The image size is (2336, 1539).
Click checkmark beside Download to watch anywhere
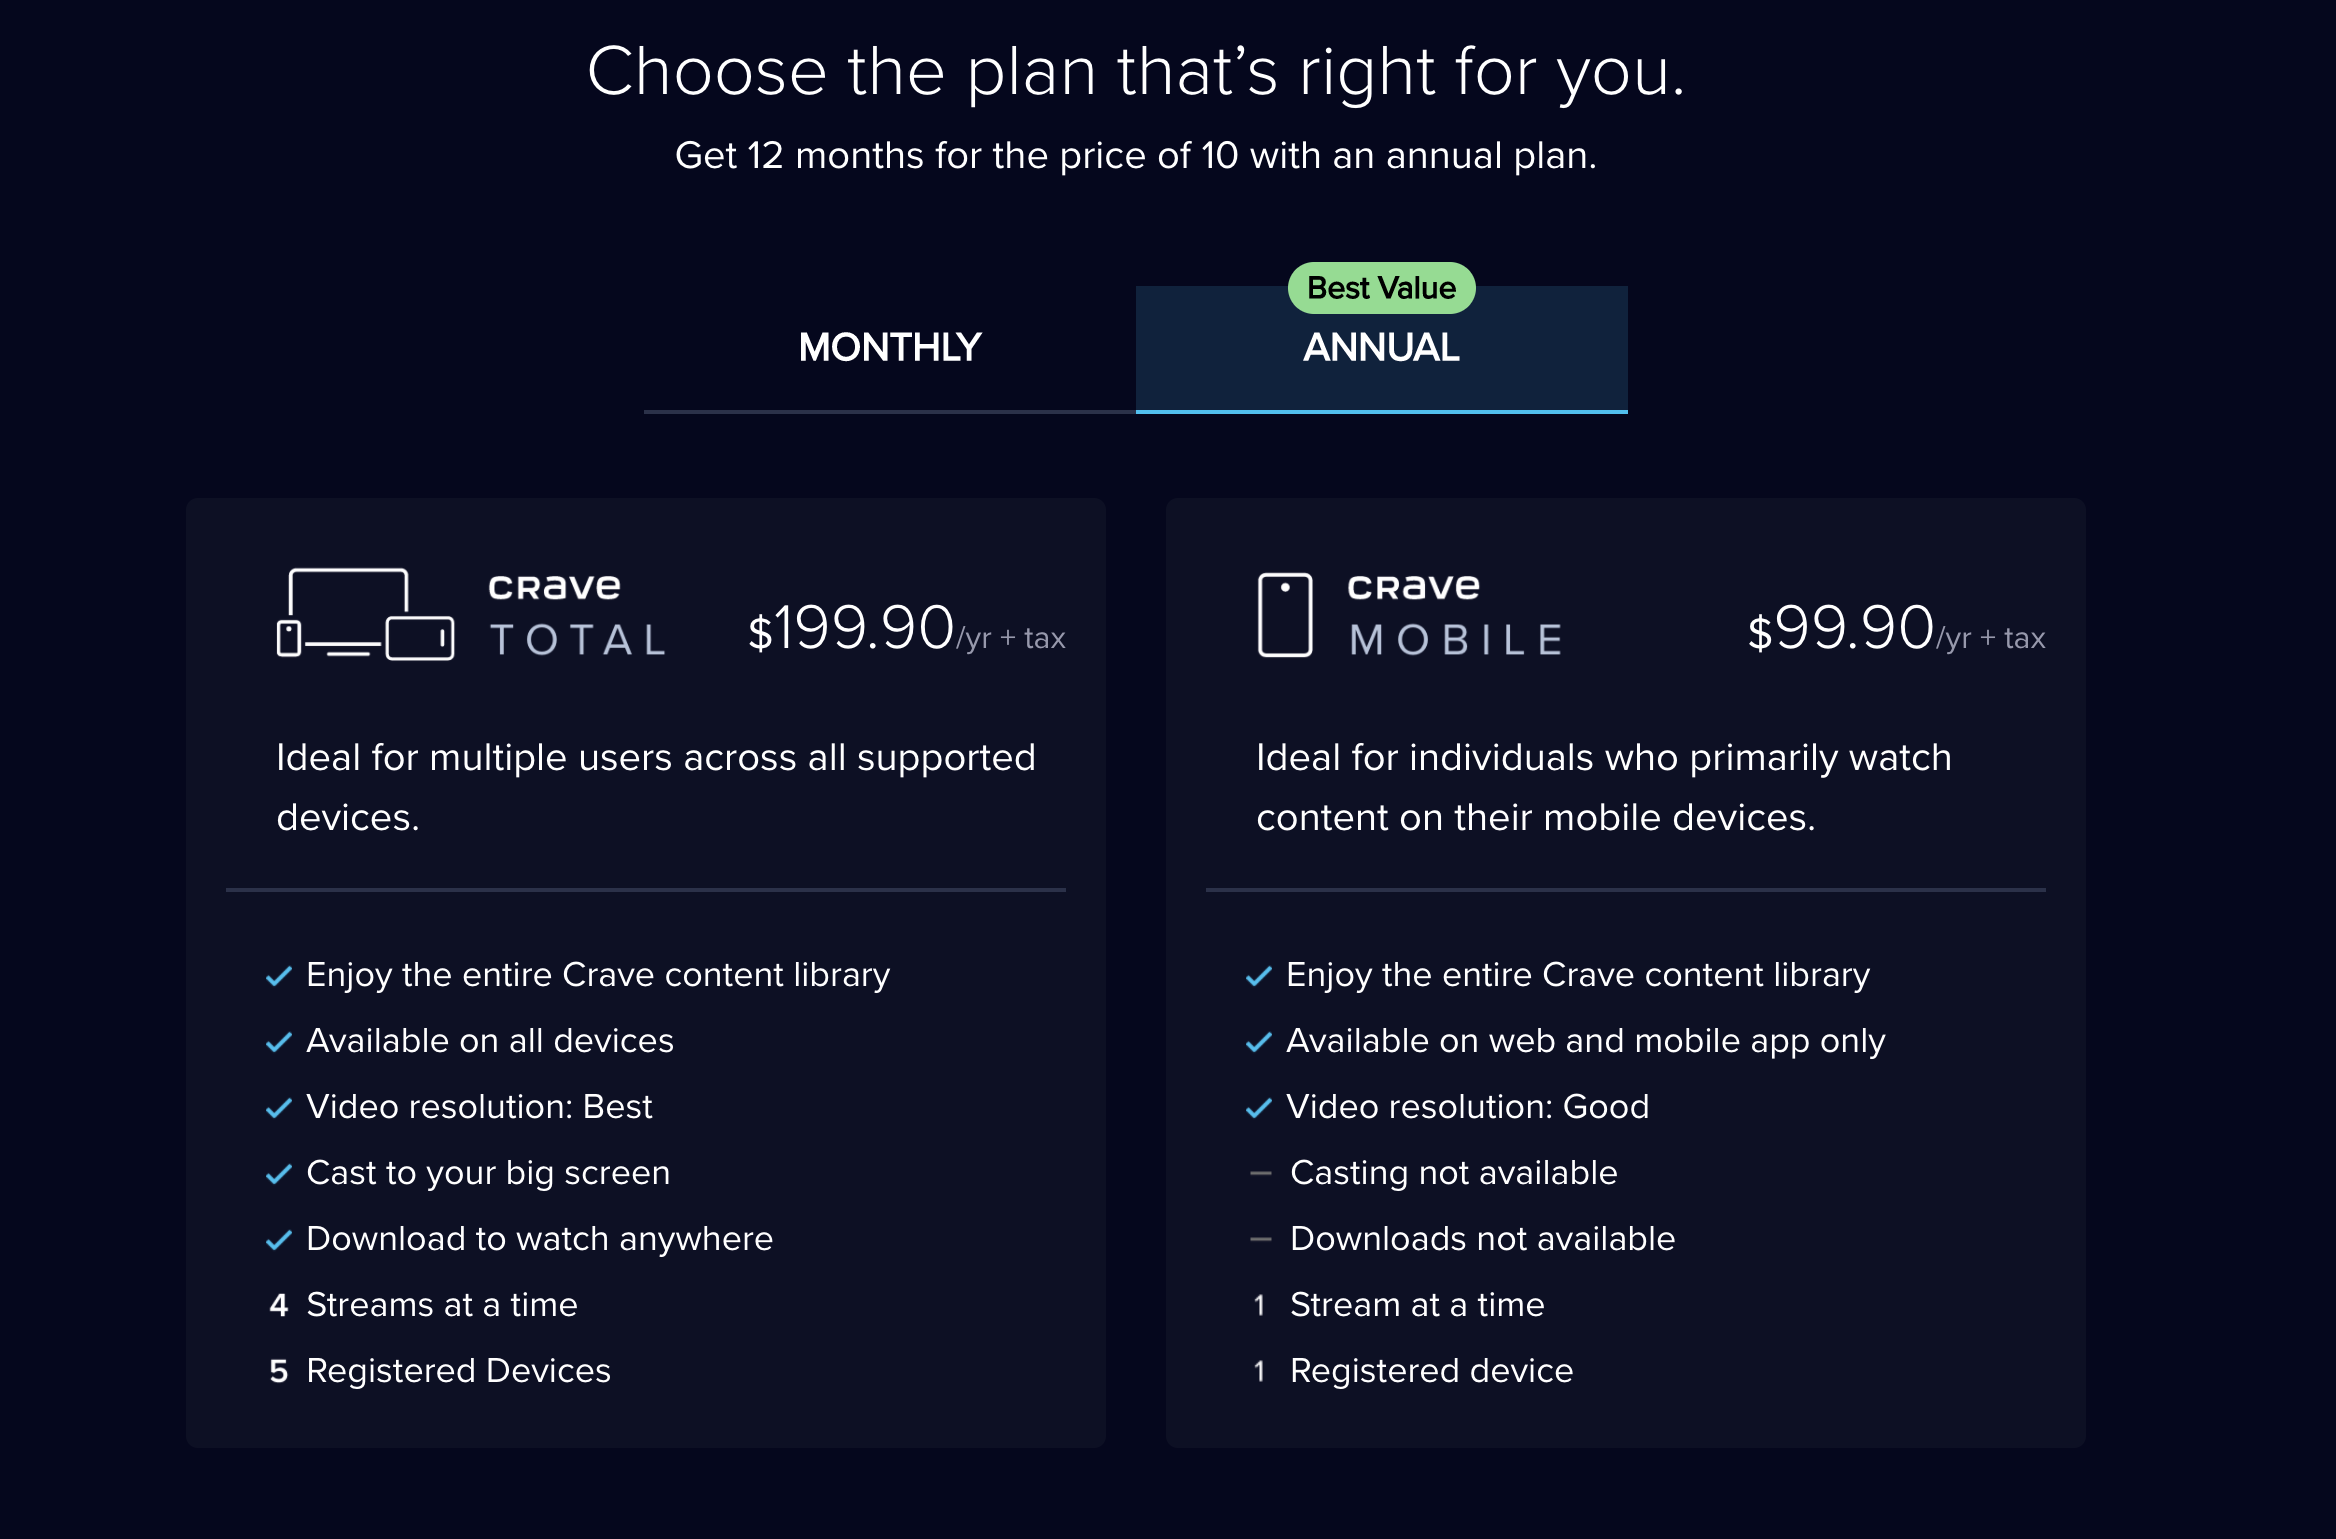(x=279, y=1240)
